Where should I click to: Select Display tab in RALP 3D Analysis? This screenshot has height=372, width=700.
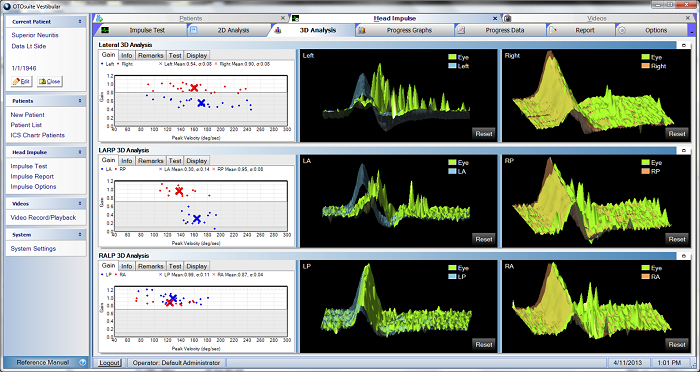point(197,266)
